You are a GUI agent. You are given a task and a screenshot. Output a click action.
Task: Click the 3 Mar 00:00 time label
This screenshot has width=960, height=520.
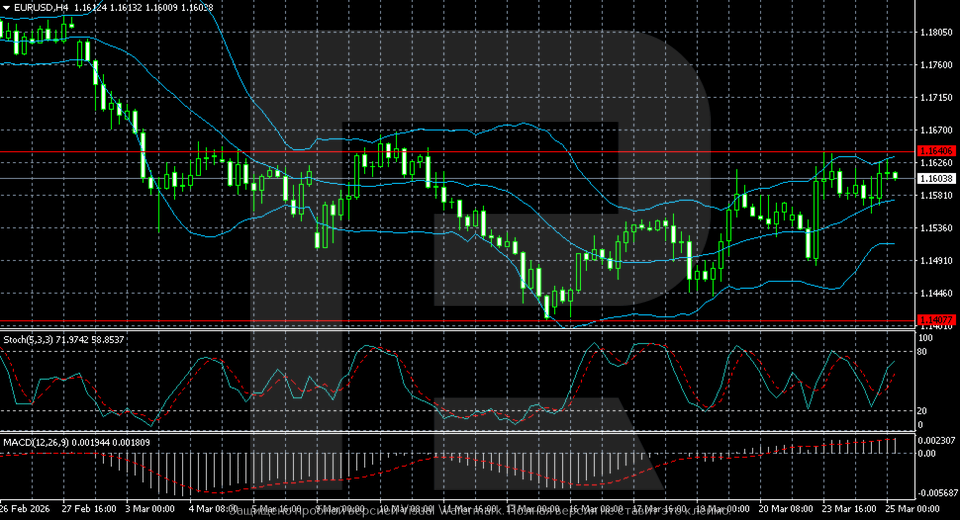(152, 509)
